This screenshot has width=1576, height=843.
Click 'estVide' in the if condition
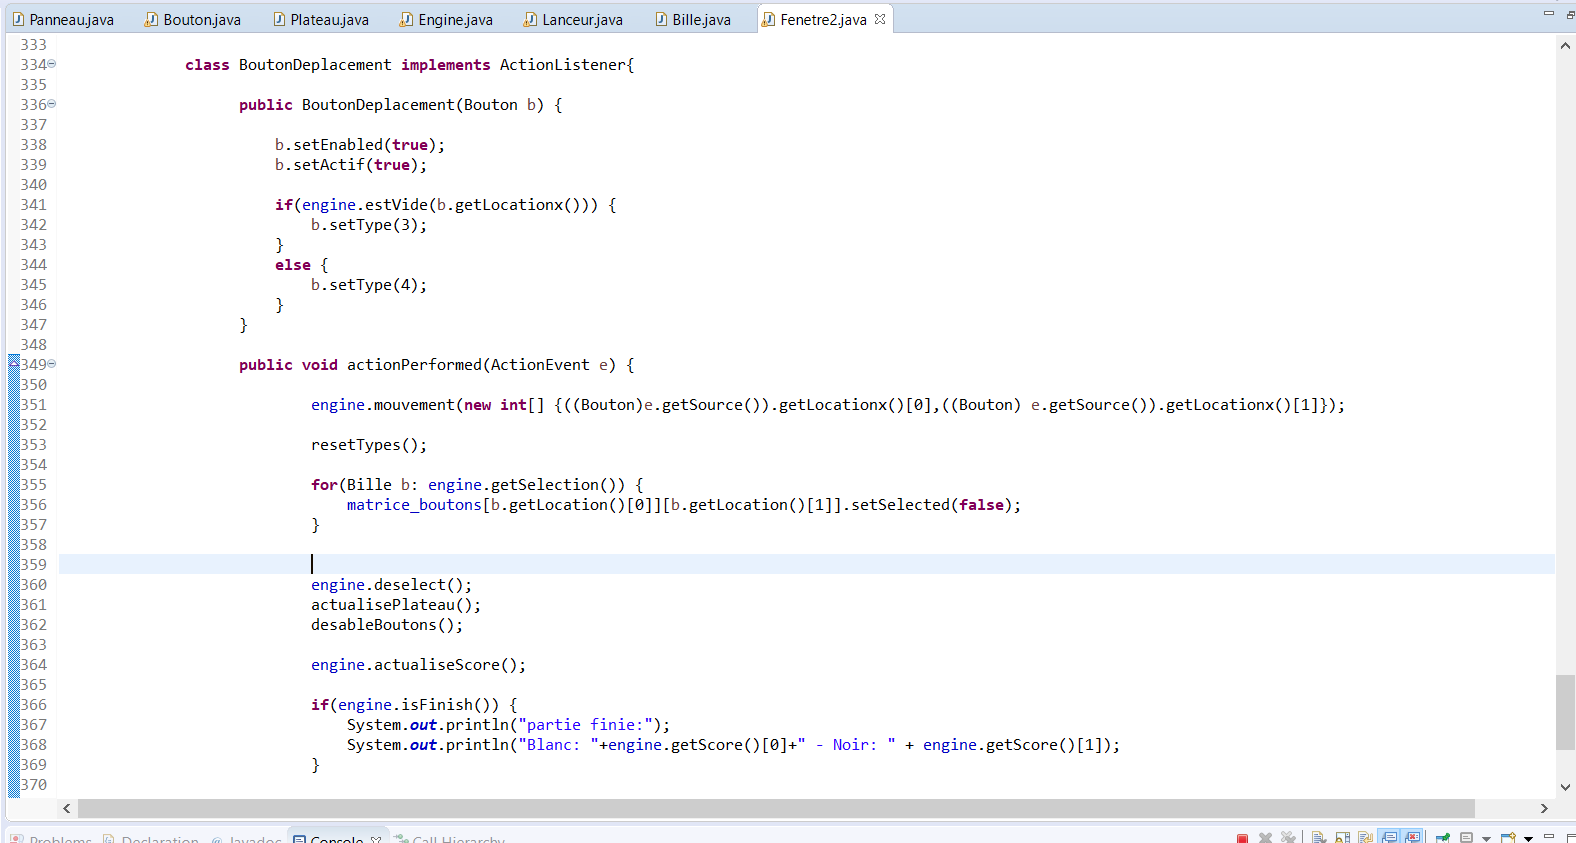click(x=396, y=204)
